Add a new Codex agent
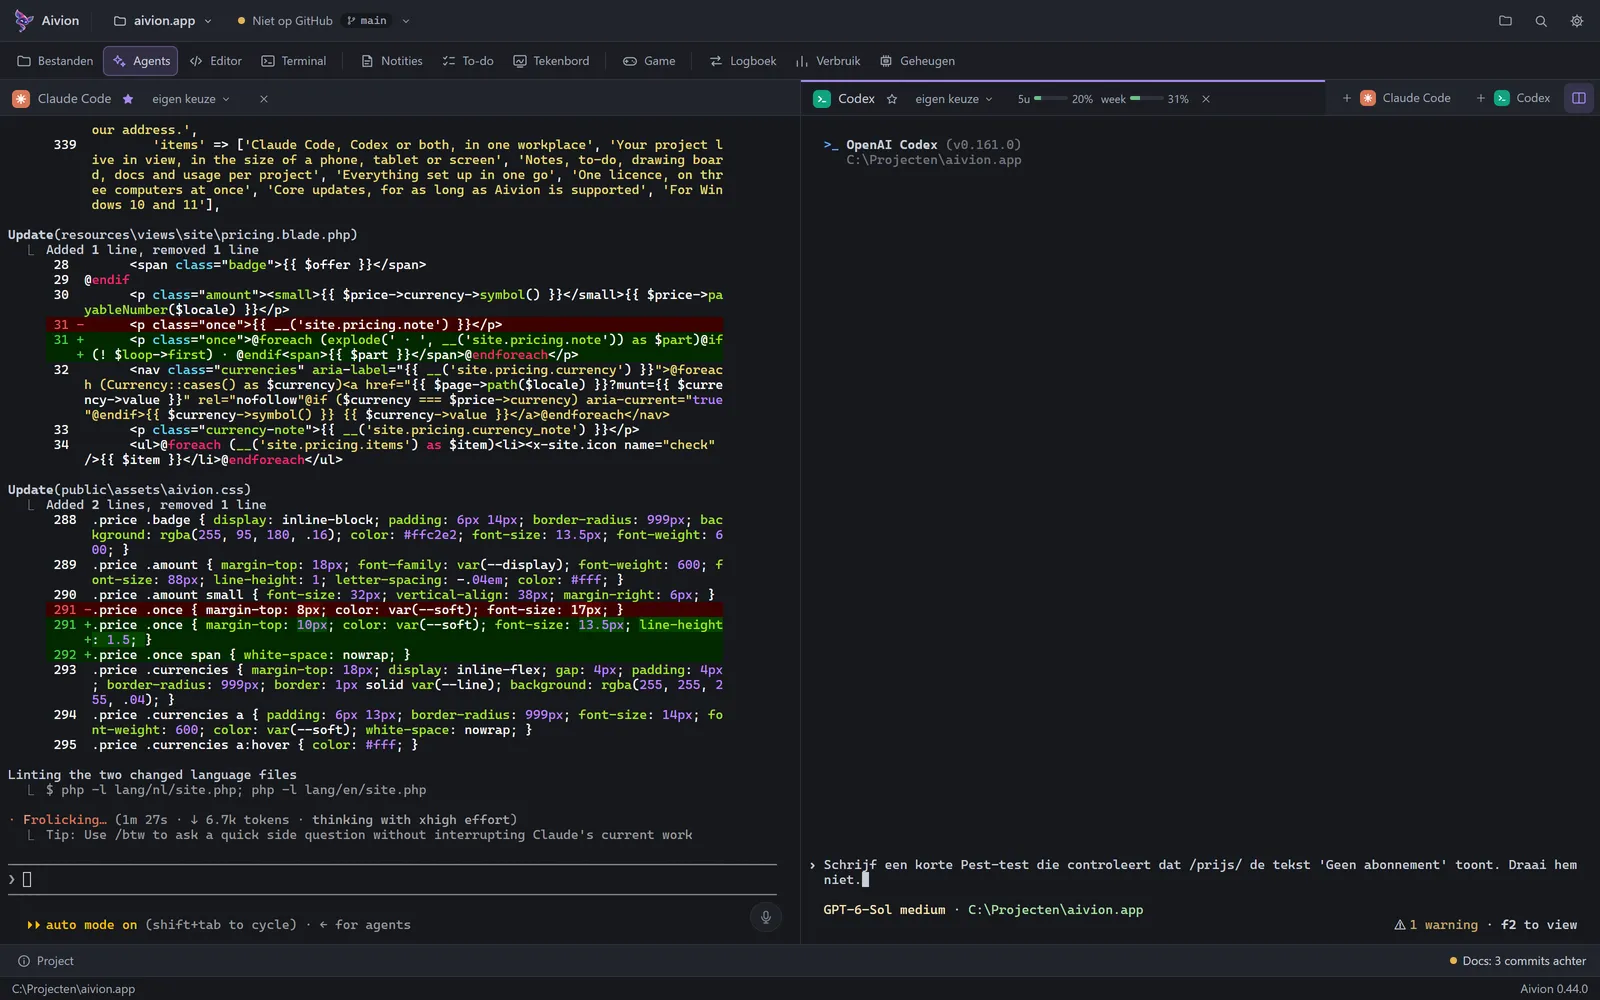Image resolution: width=1600 pixels, height=1000 pixels. [x=1513, y=98]
